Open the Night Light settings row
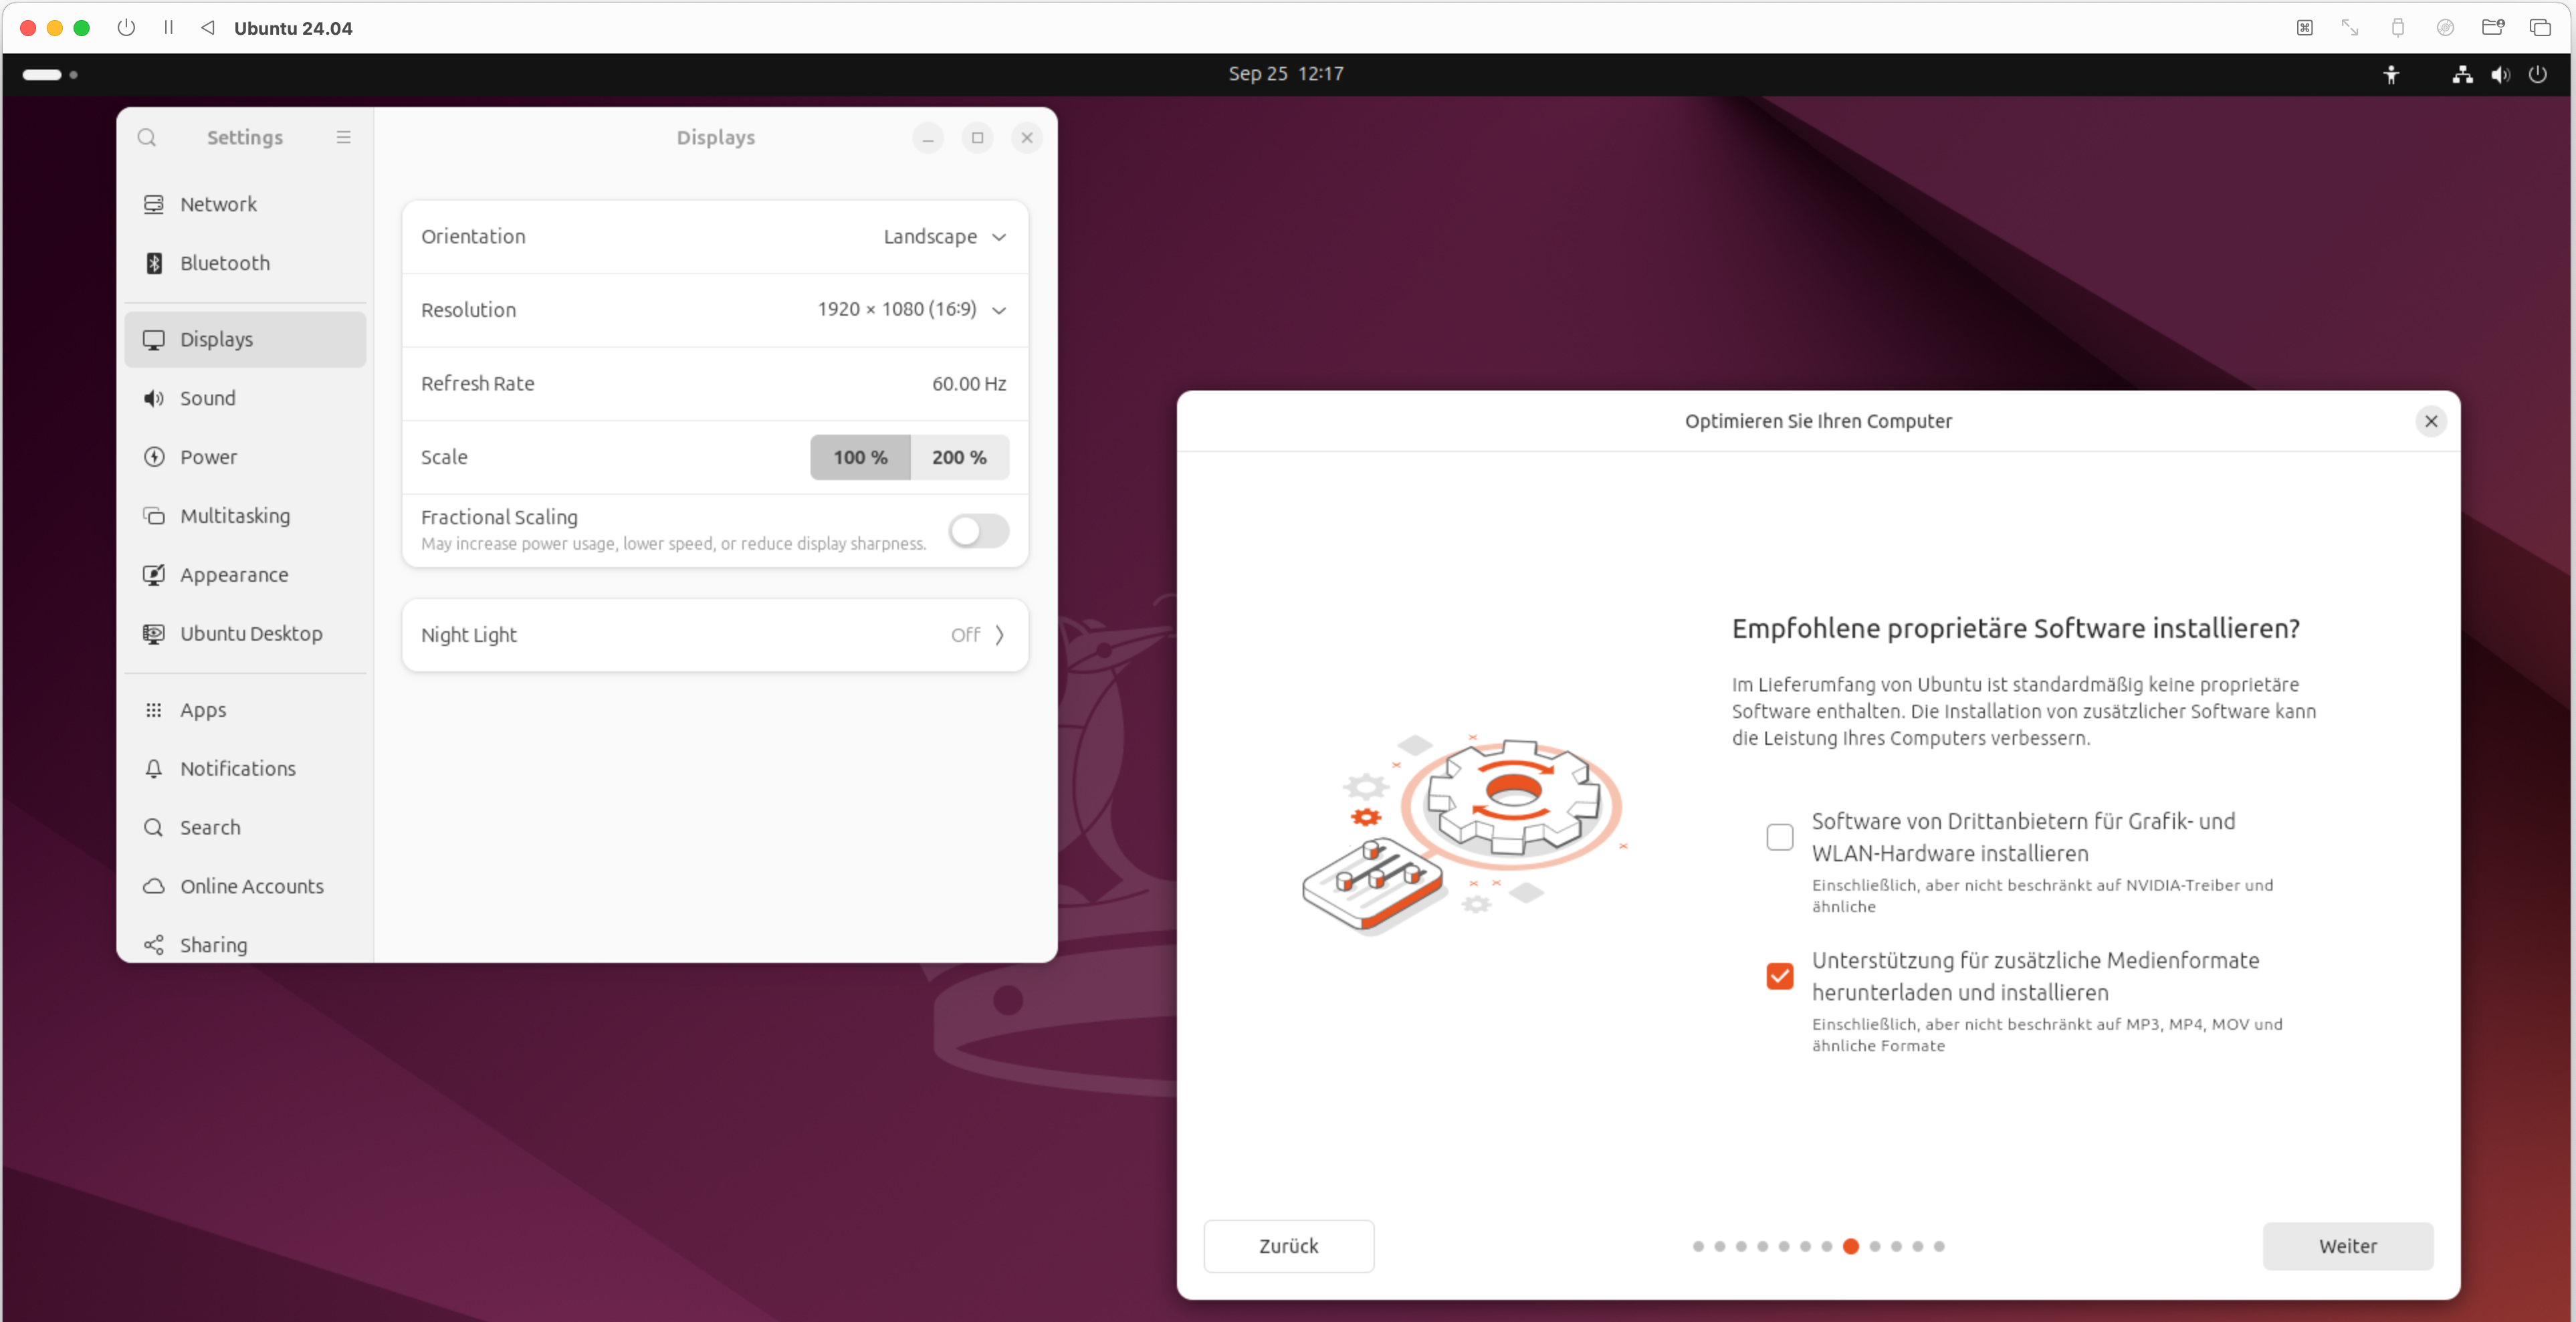 [x=715, y=635]
